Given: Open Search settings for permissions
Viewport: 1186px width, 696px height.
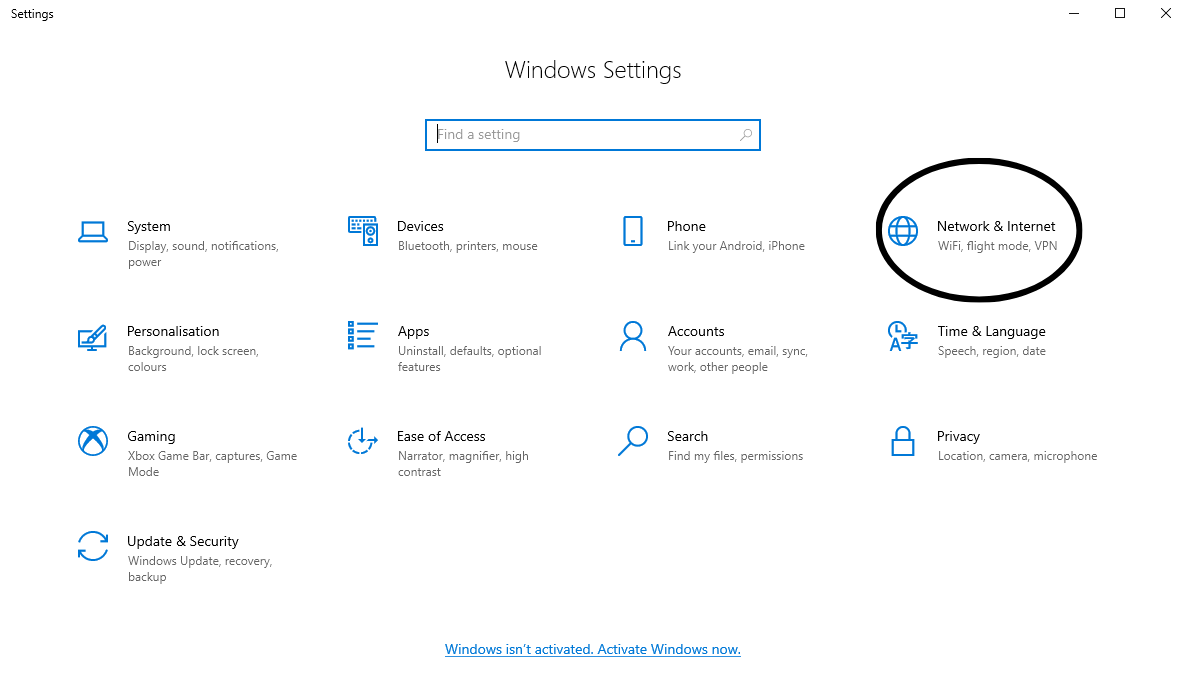Looking at the screenshot, I should (632, 441).
